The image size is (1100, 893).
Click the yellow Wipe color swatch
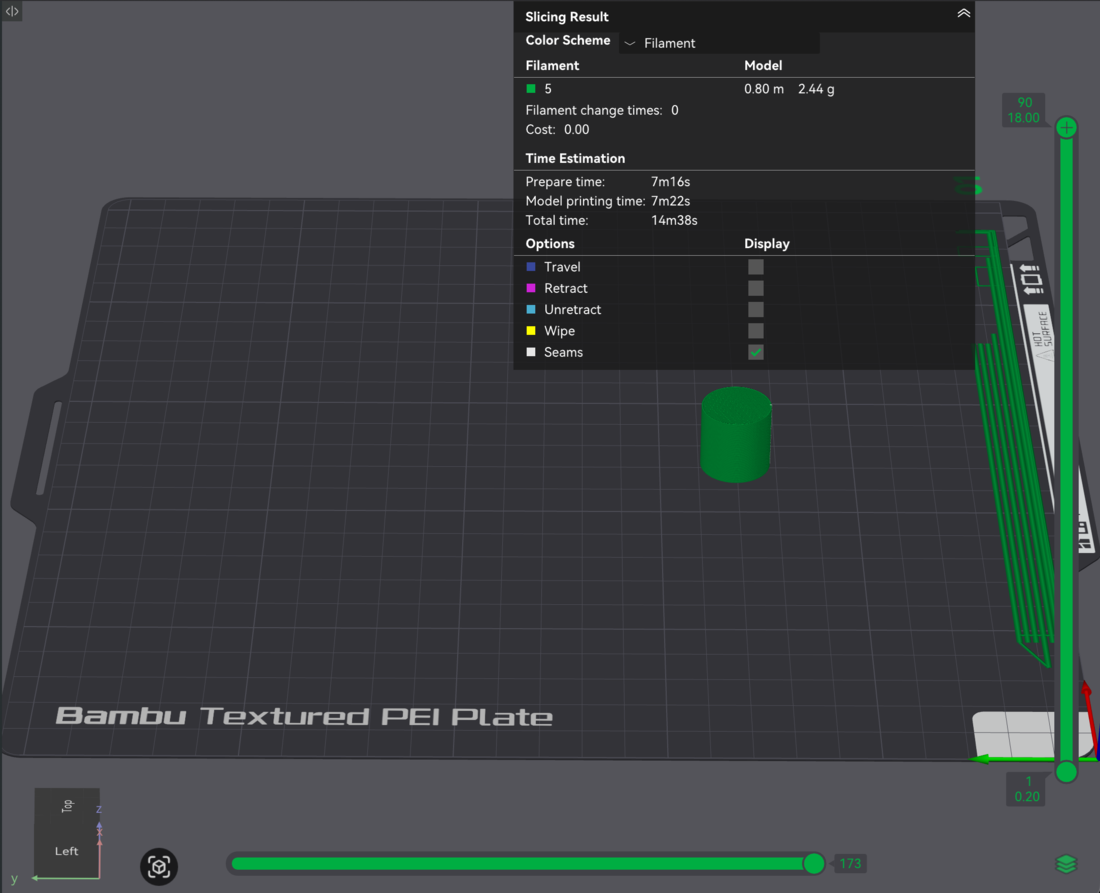click(x=531, y=330)
